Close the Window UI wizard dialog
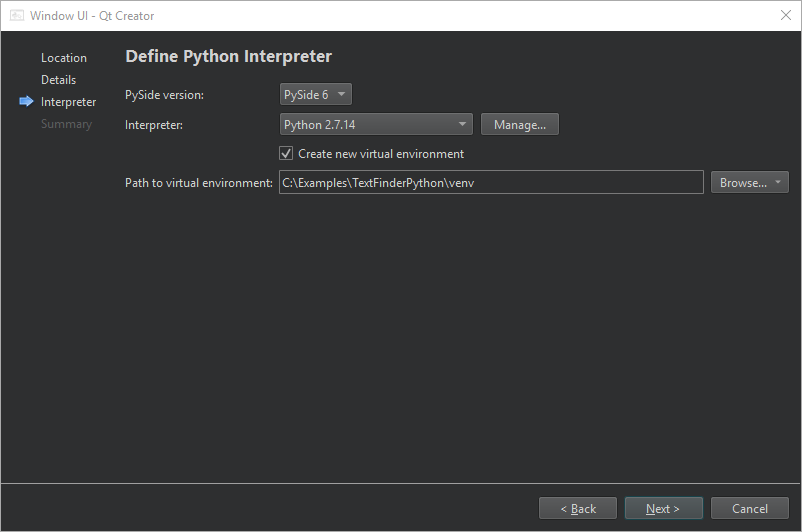Screen dimensions: 802x532 point(785,16)
